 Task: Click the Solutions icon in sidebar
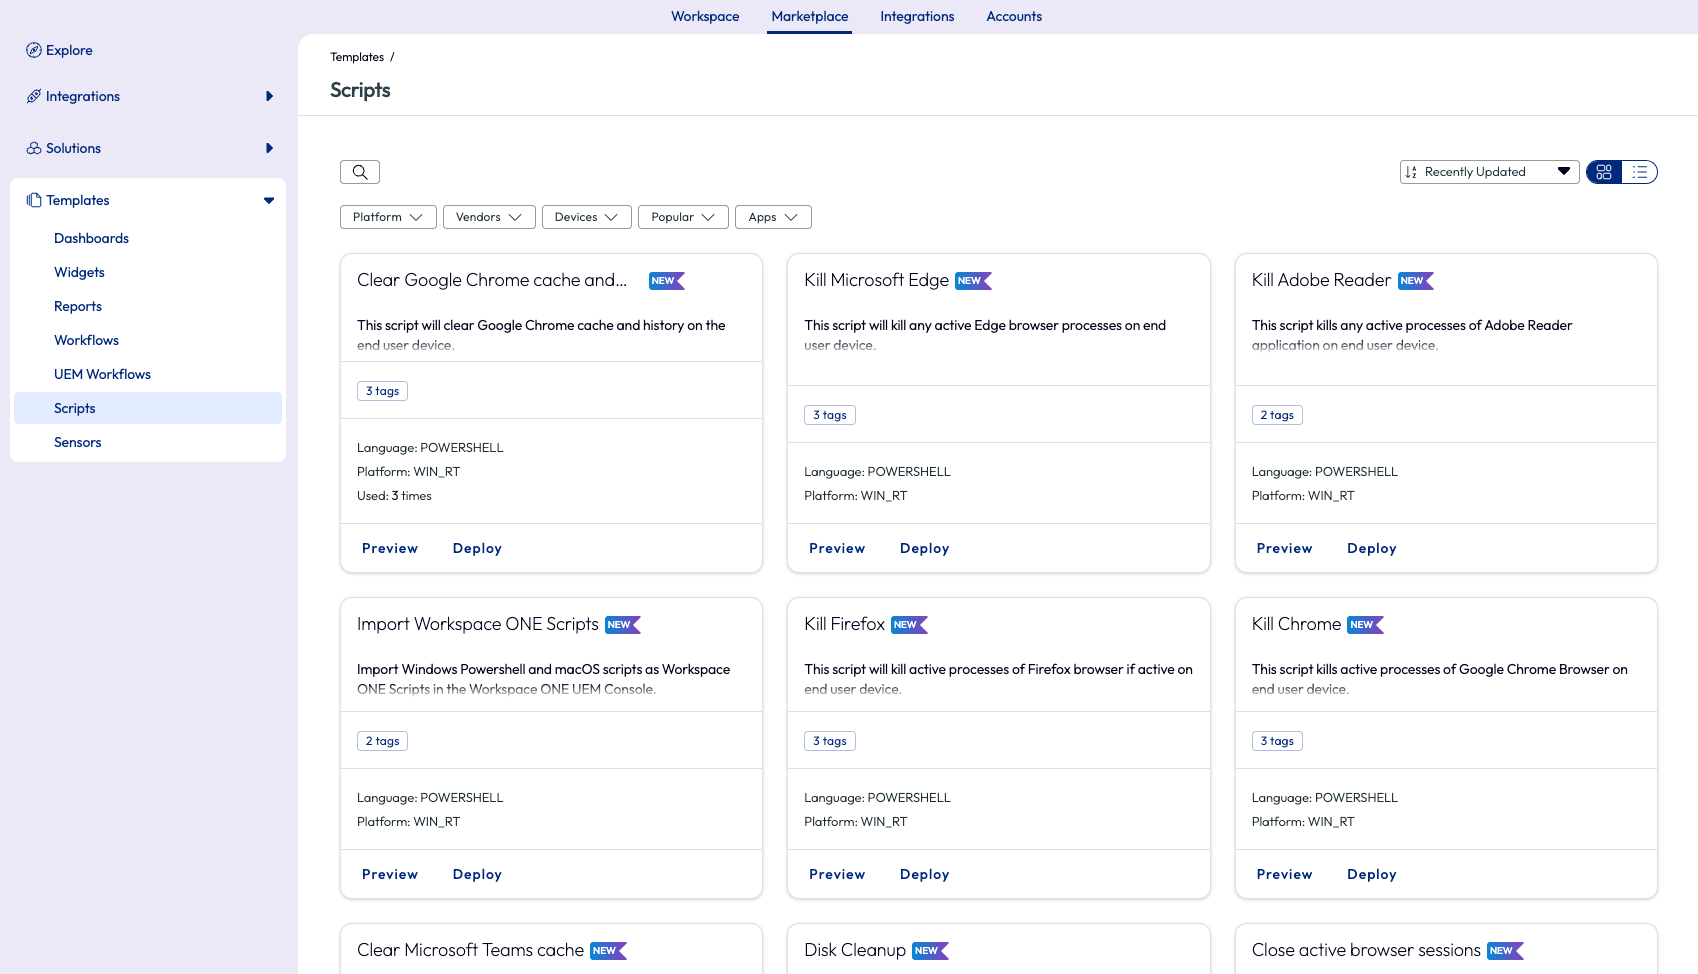pos(34,148)
